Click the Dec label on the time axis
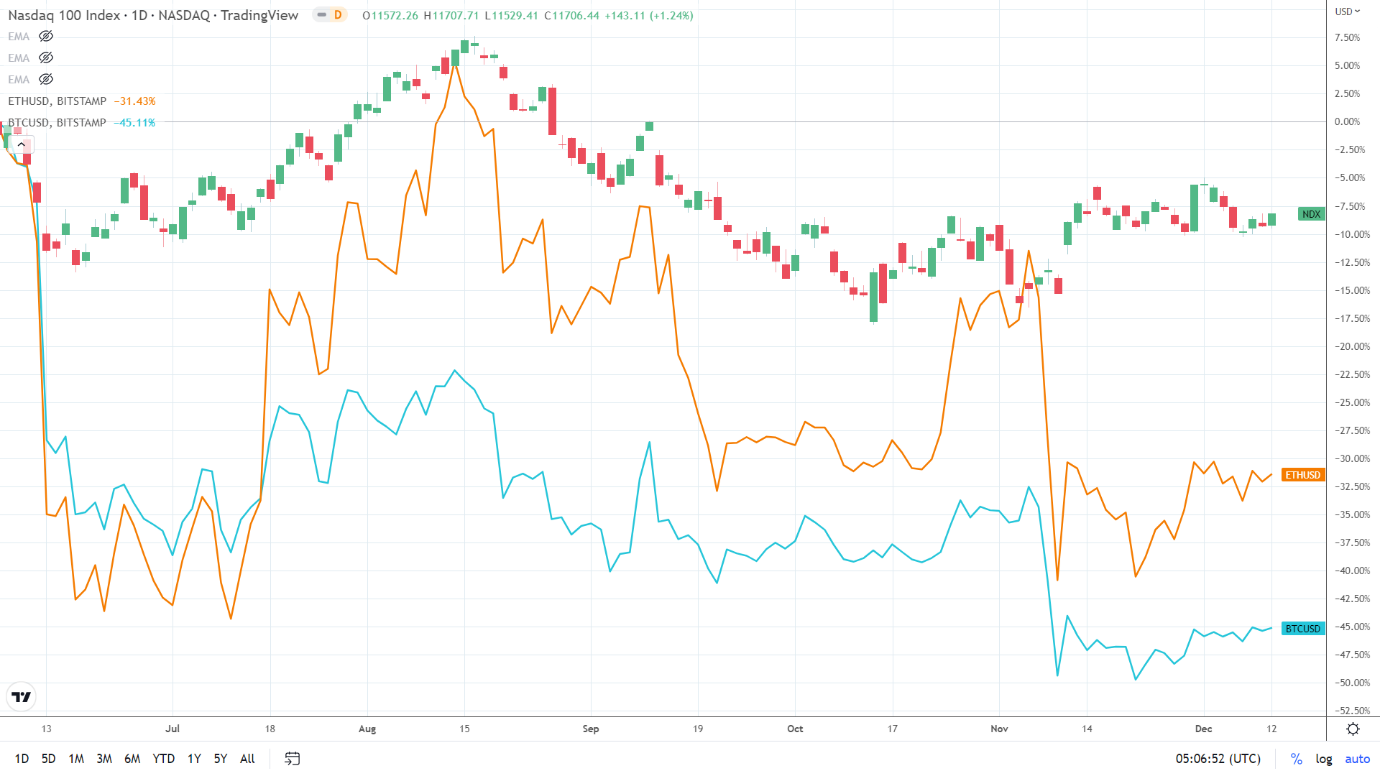The width and height of the screenshot is (1380, 776). pos(1204,730)
